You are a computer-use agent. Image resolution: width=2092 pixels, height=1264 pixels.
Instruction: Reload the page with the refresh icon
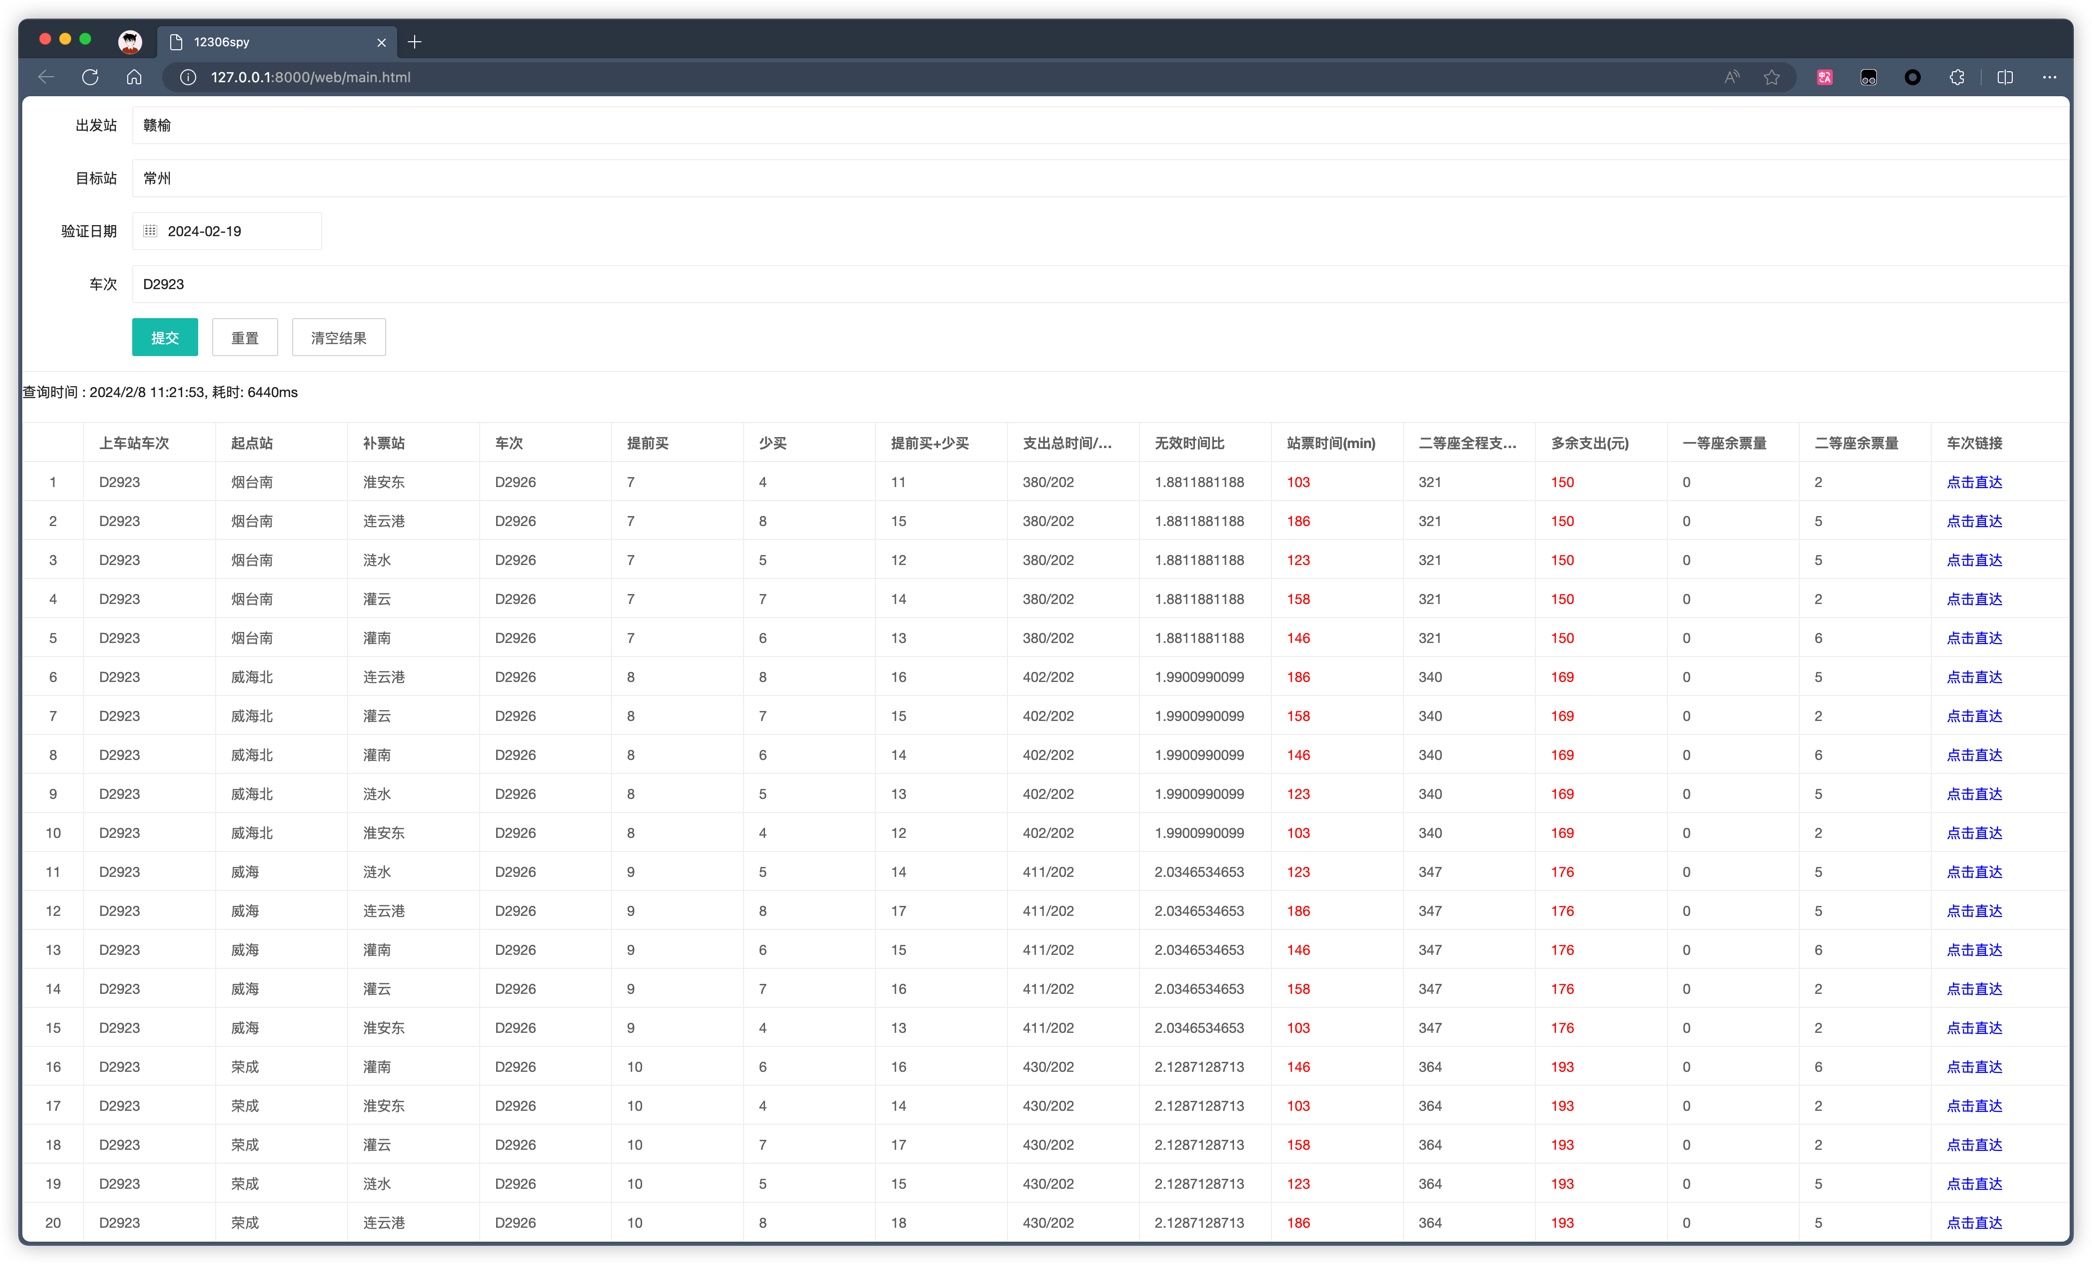point(90,77)
